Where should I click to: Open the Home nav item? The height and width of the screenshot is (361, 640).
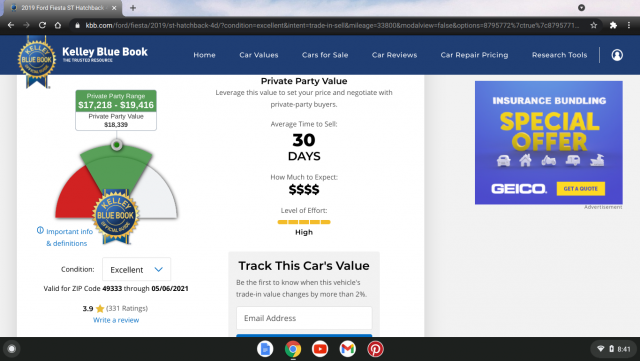pyautogui.click(x=204, y=55)
